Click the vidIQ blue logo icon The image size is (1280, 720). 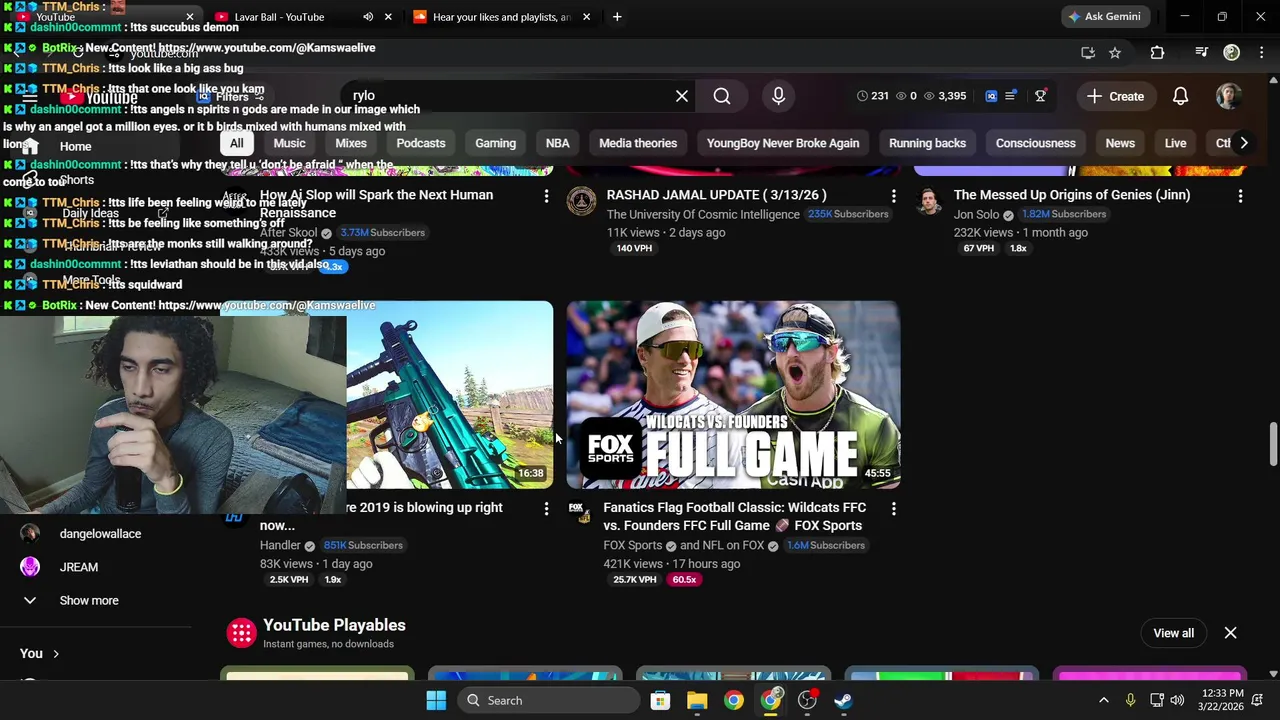pos(991,96)
